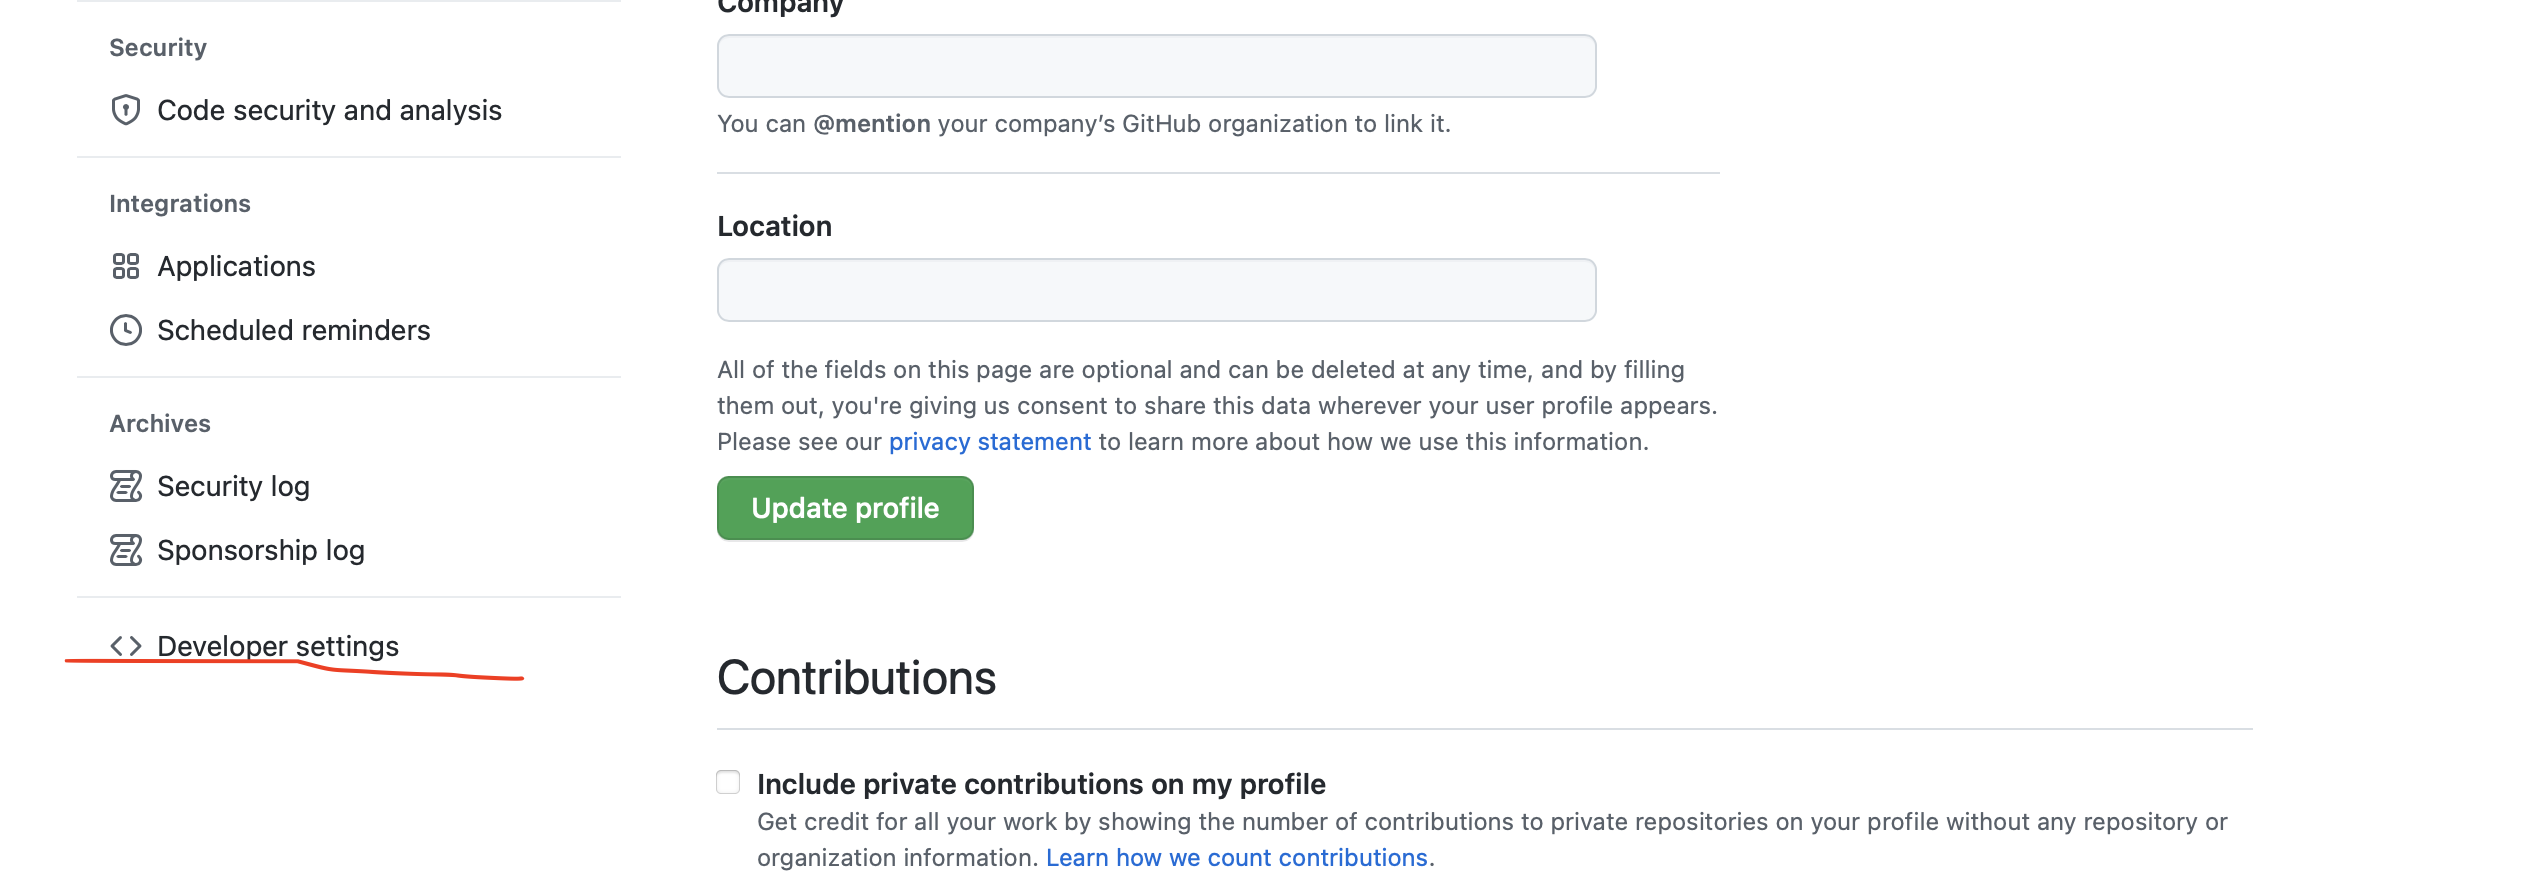
Task: Follow "Learn how we count contributions" link
Action: [x=1236, y=858]
